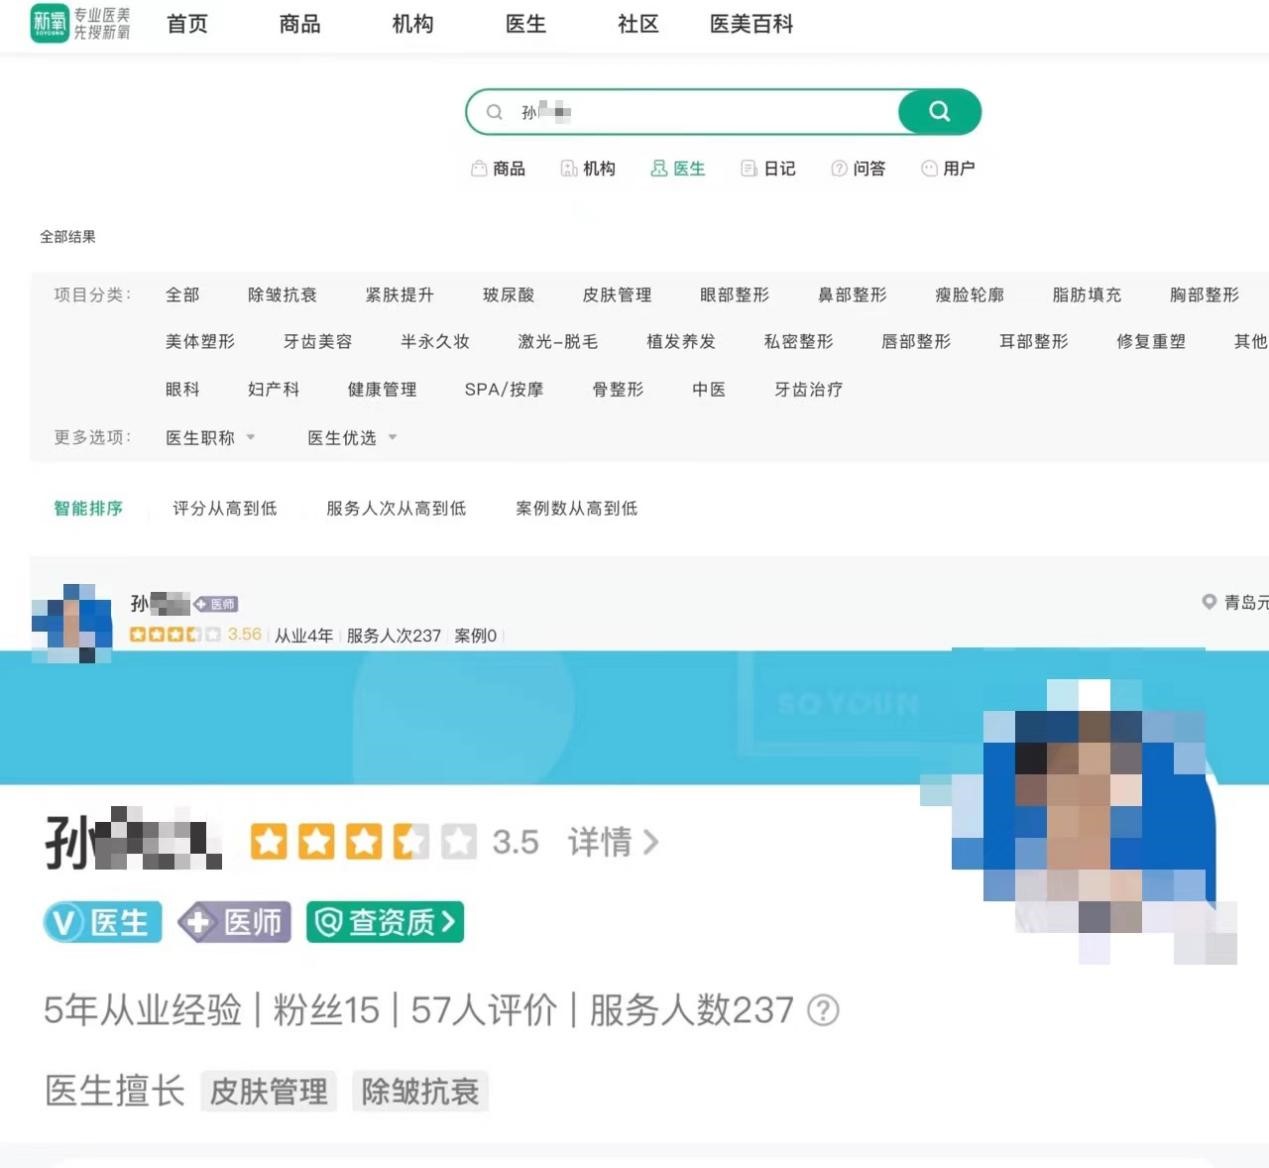Open the 医美百科 navigation menu item
The height and width of the screenshot is (1168, 1269).
(x=751, y=24)
